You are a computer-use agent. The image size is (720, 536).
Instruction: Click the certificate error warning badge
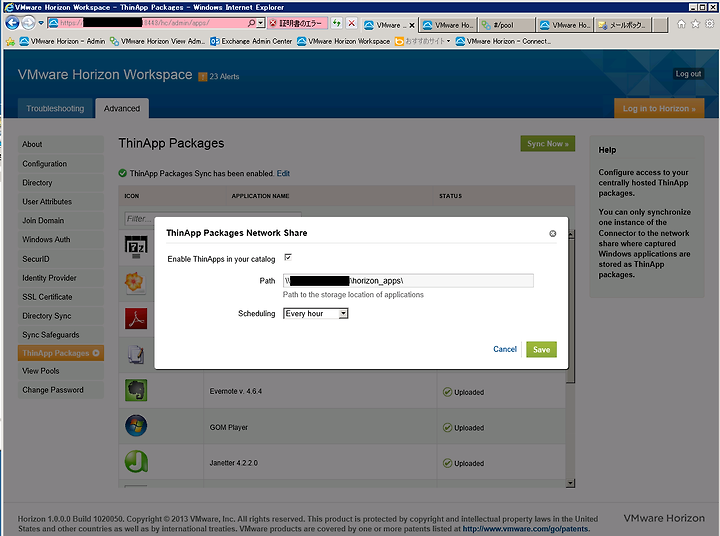tap(298, 23)
